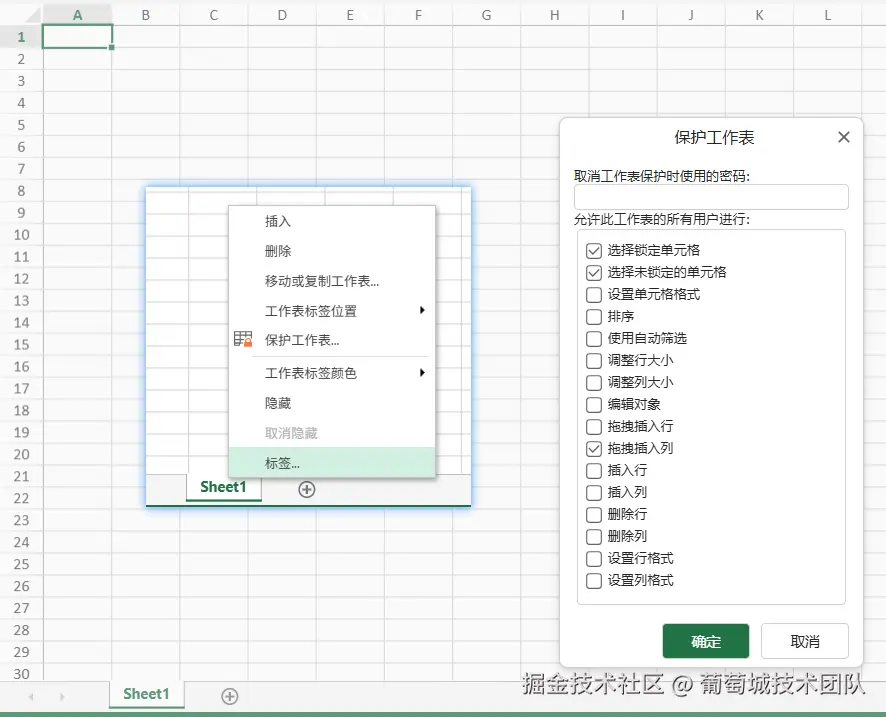This screenshot has width=886, height=717.
Task: Enable 使用自动筛选 checkbox
Action: [594, 338]
